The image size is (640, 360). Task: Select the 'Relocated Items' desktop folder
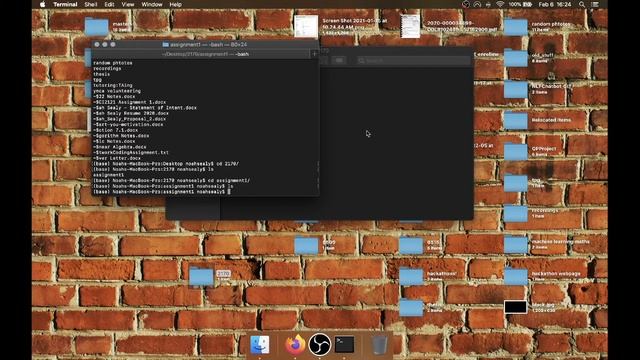tap(516, 121)
